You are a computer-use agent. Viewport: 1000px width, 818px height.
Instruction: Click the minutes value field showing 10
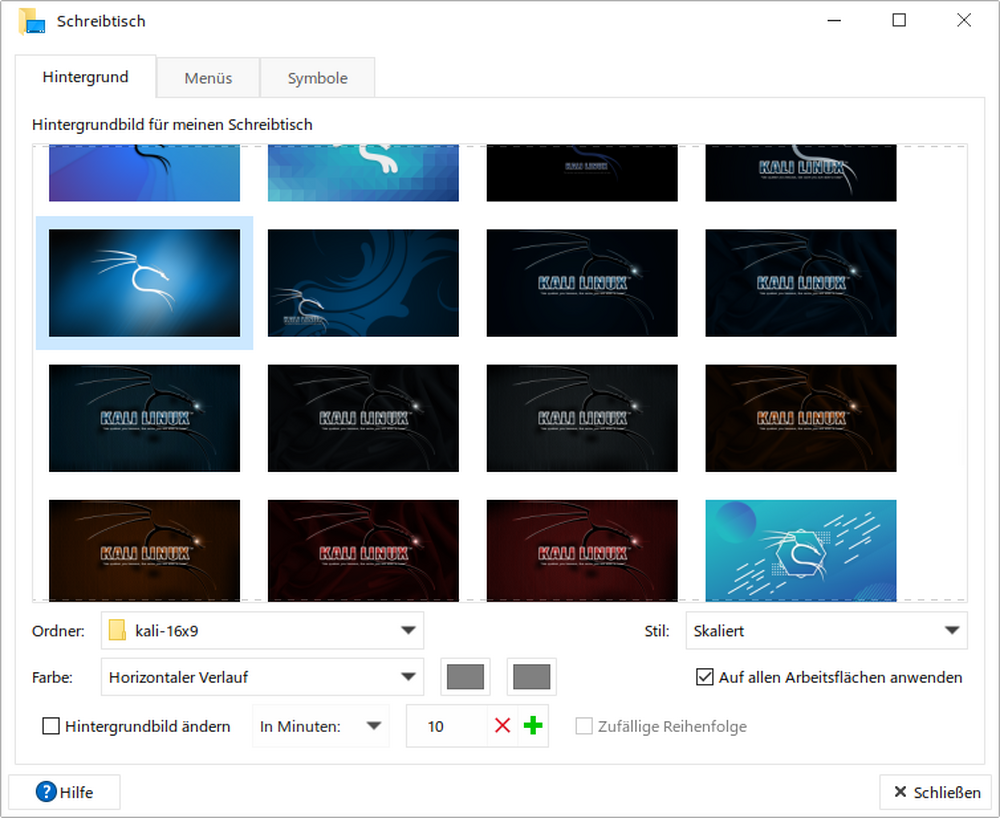(x=446, y=726)
